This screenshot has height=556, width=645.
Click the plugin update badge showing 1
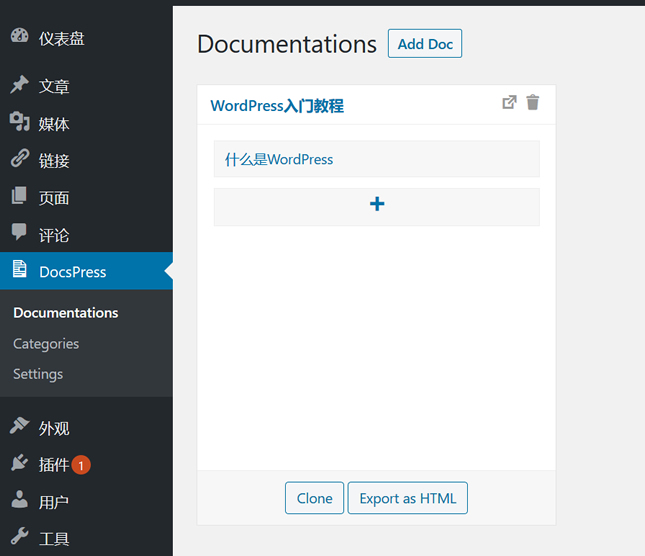[x=81, y=465]
